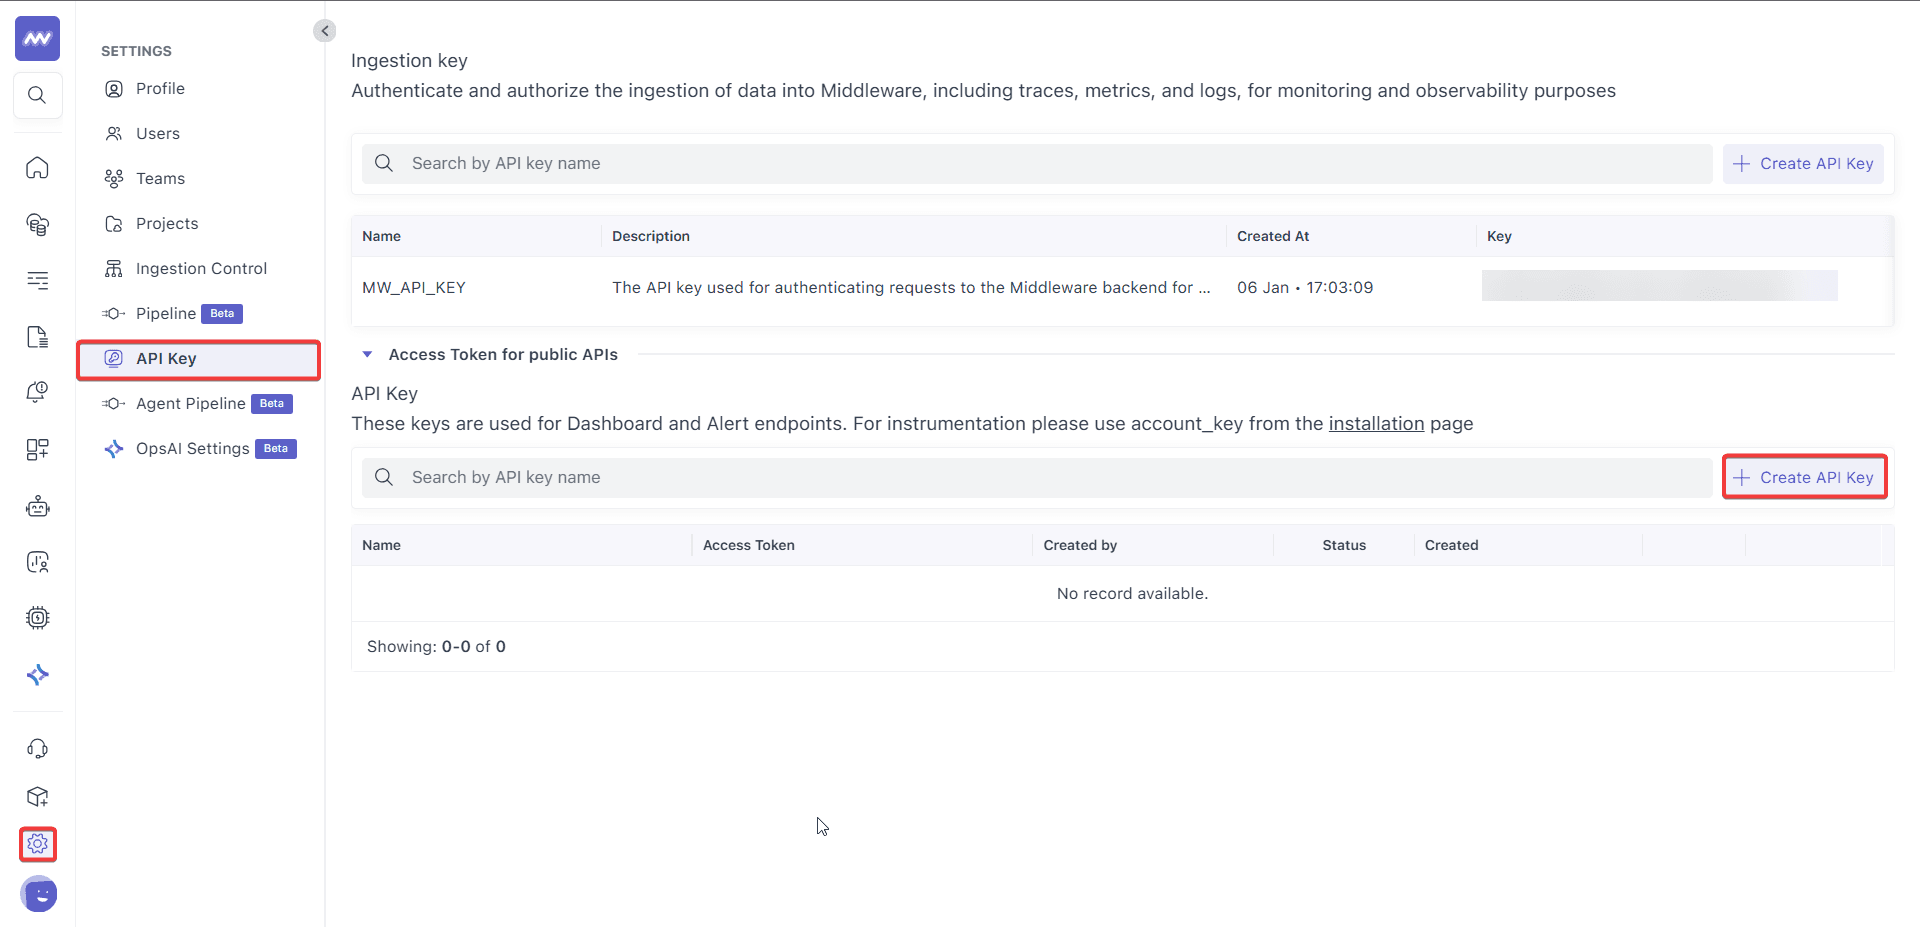
Task: Click the support headset icon
Action: [37, 748]
